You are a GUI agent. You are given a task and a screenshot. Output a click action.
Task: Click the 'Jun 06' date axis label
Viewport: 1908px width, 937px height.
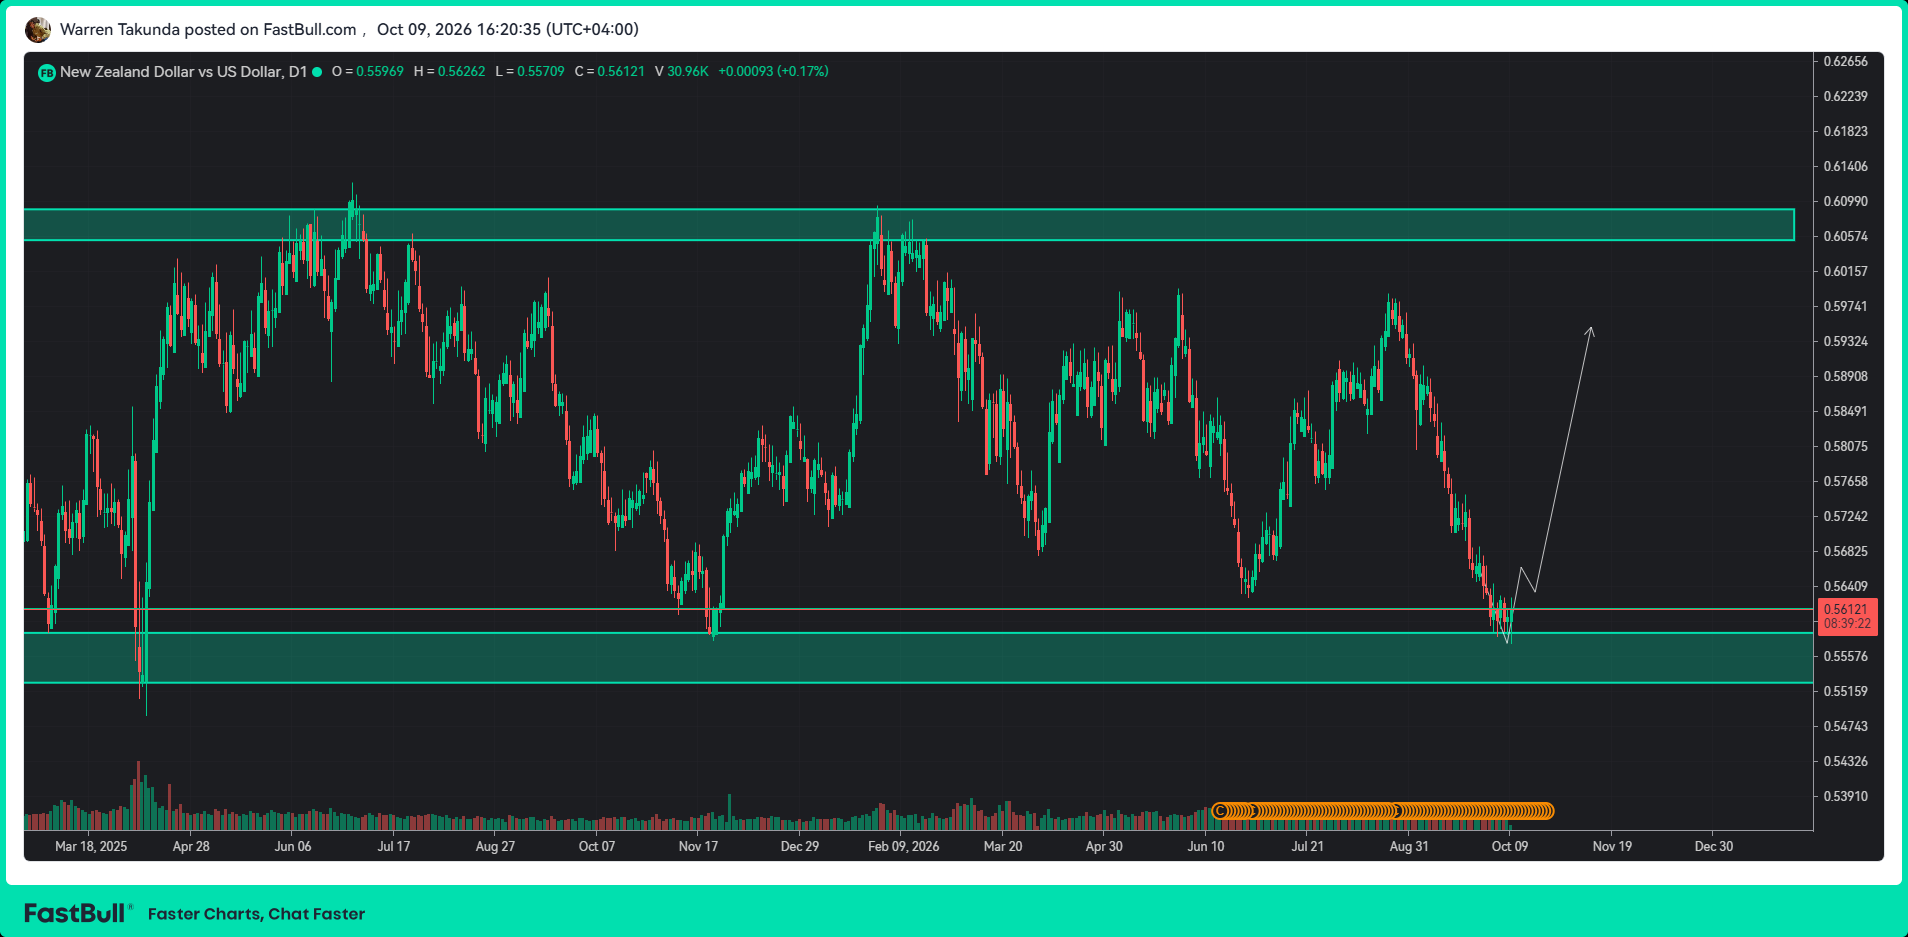293,846
